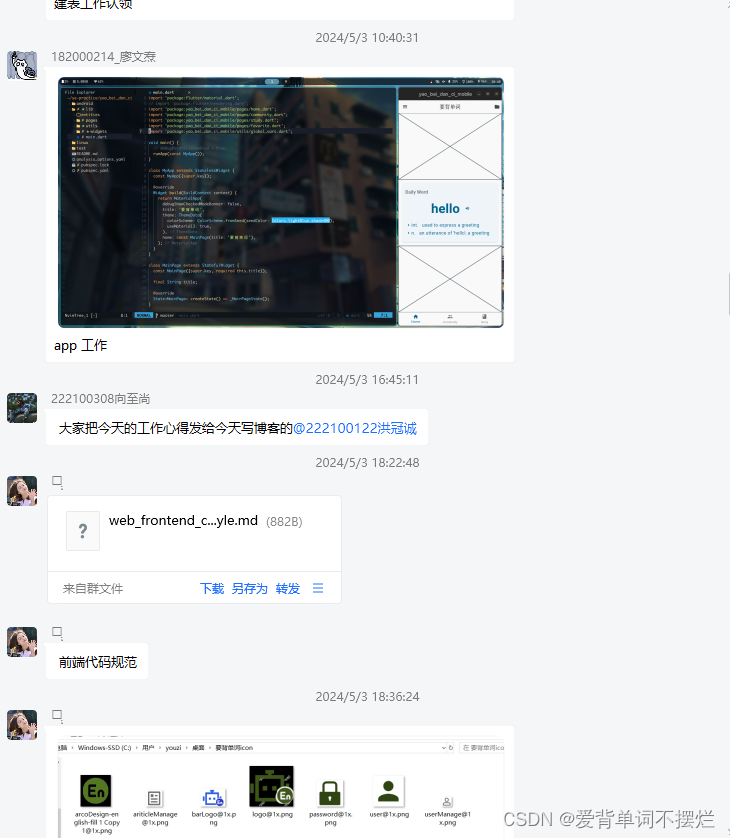Click 另存为 to save file as
This screenshot has height=838, width=730.
click(x=250, y=588)
